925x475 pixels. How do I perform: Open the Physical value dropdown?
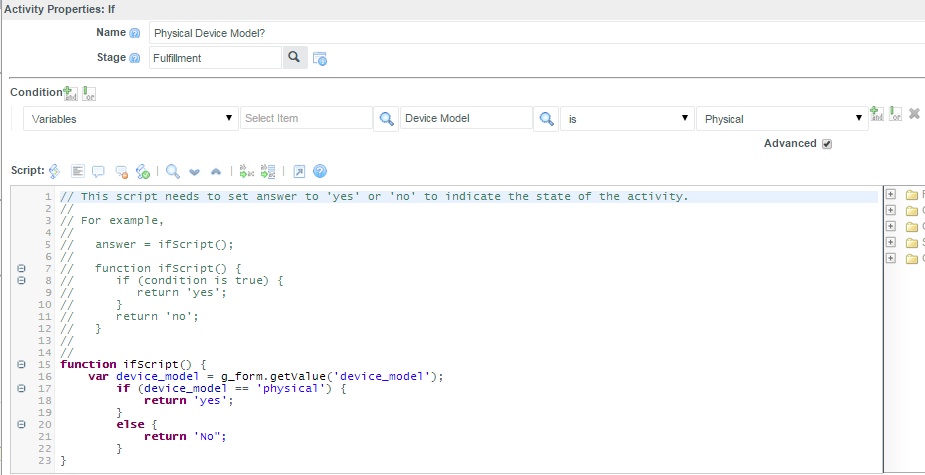coord(780,119)
